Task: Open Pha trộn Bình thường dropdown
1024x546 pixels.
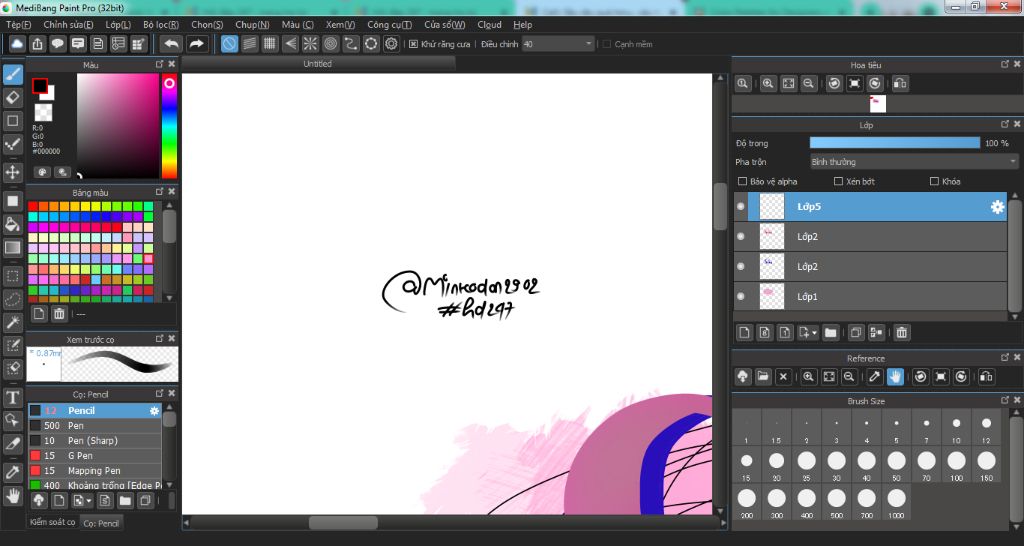Action: click(x=914, y=162)
